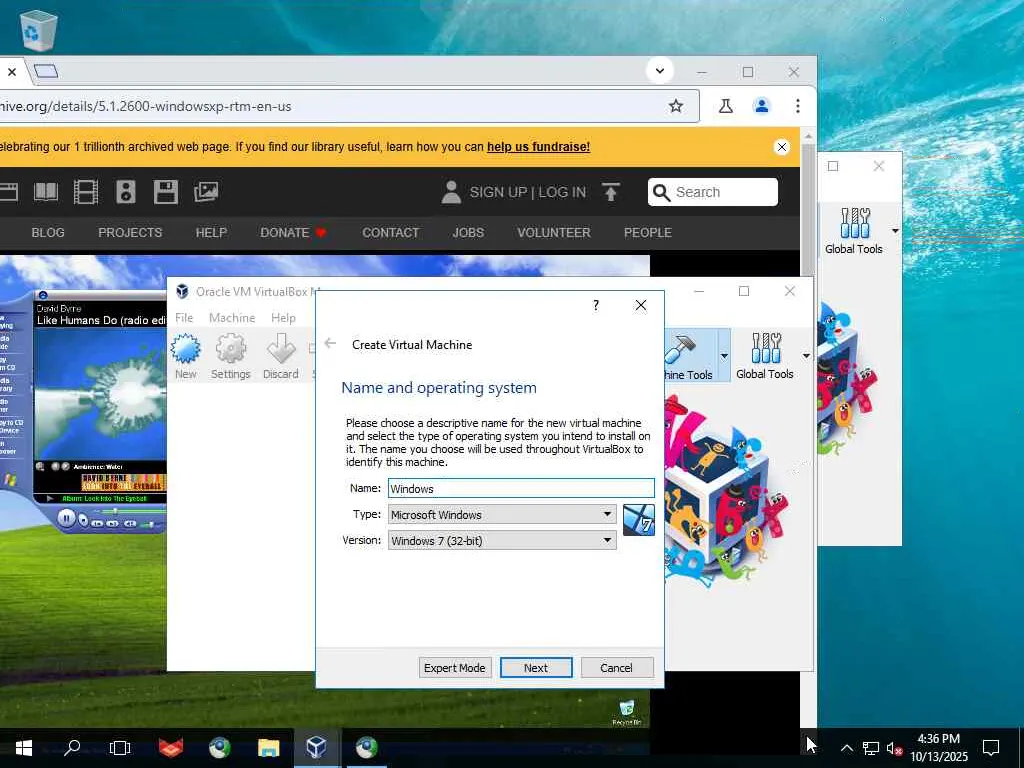Click the Windows 7 OS type icon
Screen dimensions: 1024x768
point(638,520)
